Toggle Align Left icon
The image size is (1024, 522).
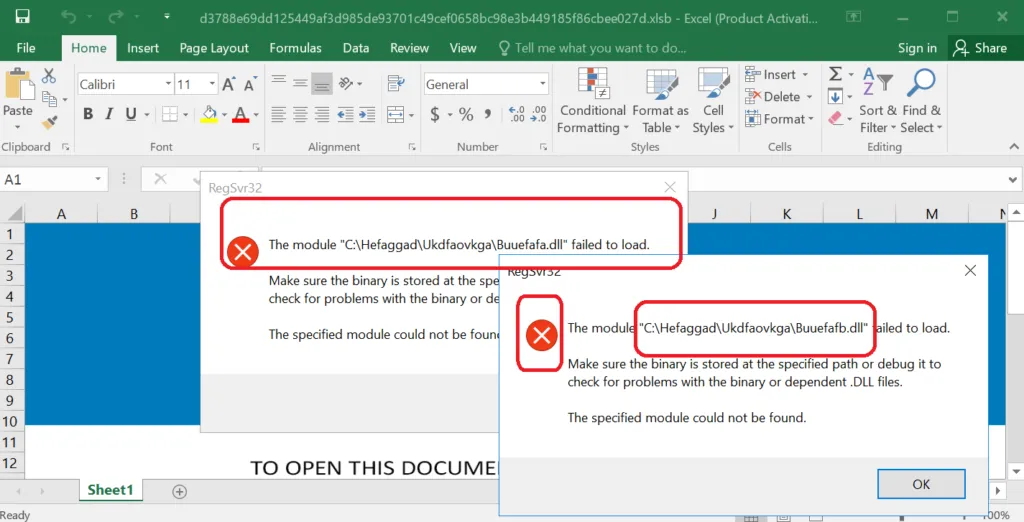279,114
